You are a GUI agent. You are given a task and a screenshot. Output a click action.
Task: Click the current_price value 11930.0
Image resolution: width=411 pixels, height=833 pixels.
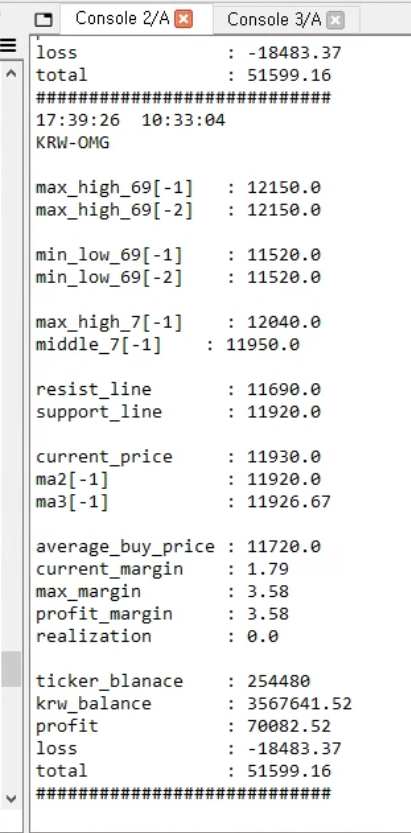284,457
